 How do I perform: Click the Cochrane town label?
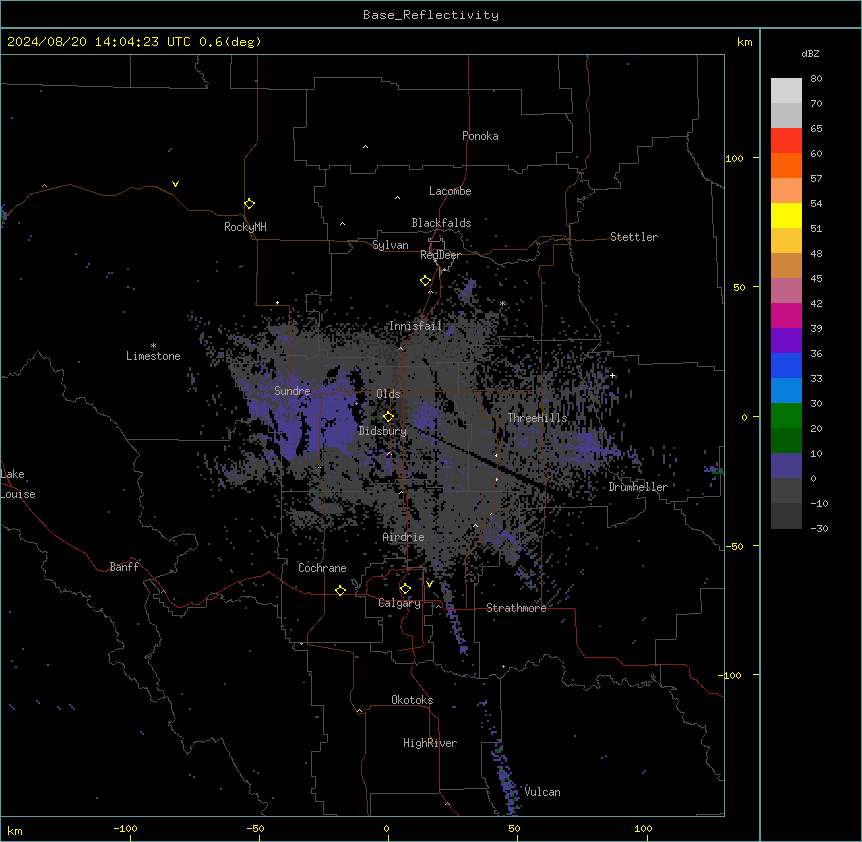coord(322,568)
